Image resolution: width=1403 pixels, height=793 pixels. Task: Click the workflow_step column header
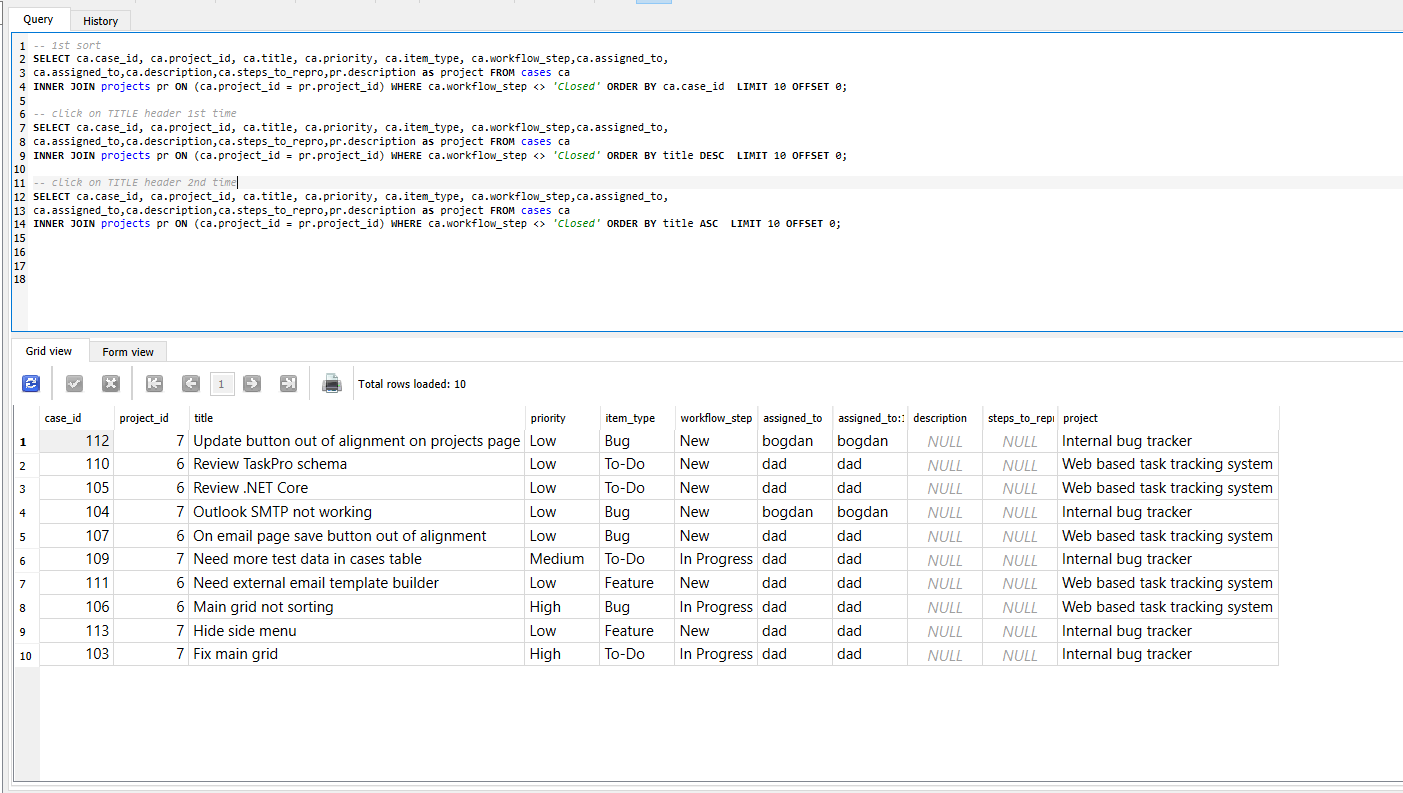tap(715, 418)
